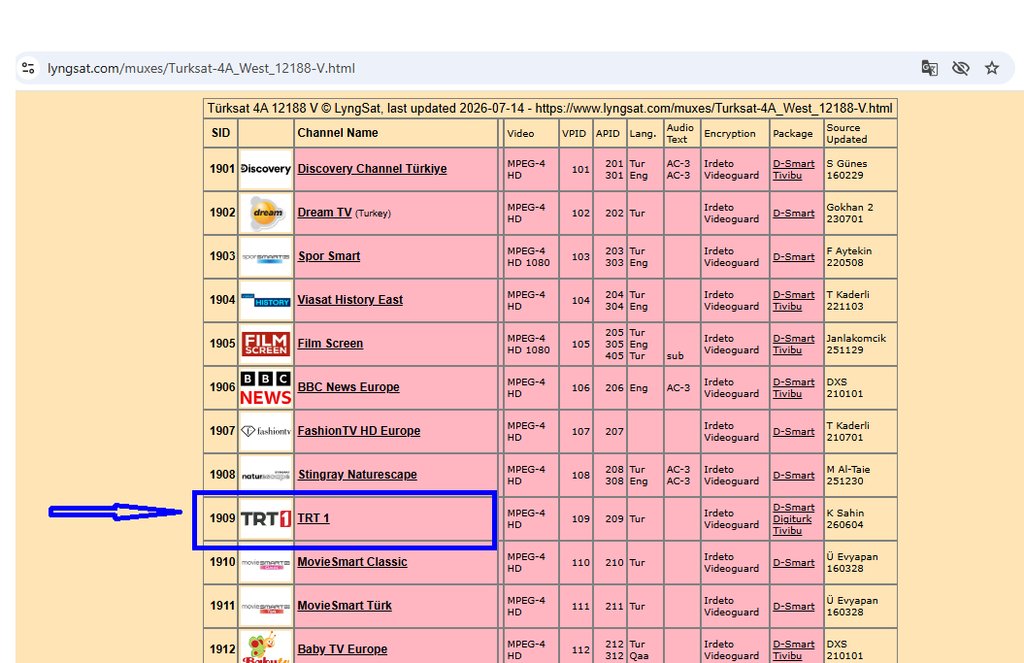Open the BBC News Europe link
The image size is (1024, 663).
pyautogui.click(x=349, y=387)
